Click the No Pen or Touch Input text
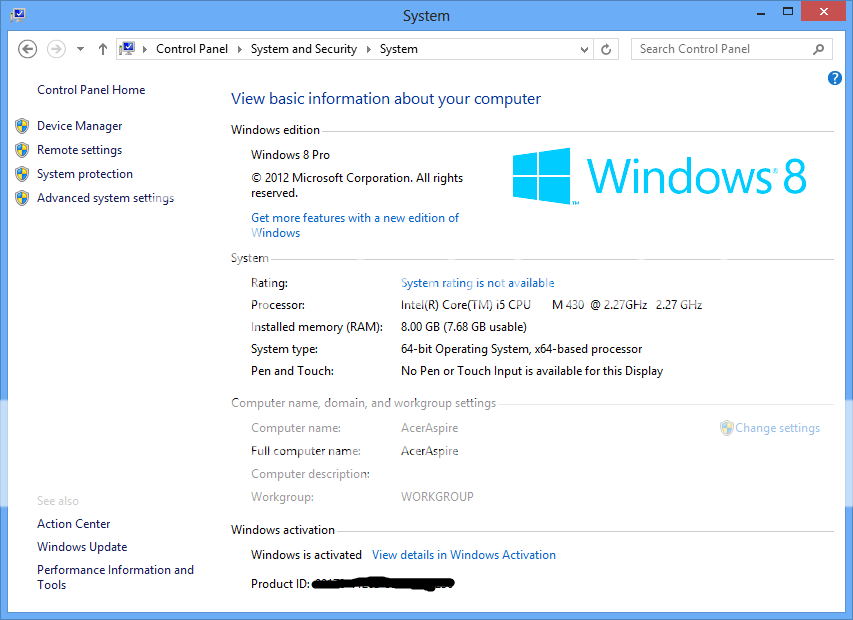 pyautogui.click(x=531, y=371)
